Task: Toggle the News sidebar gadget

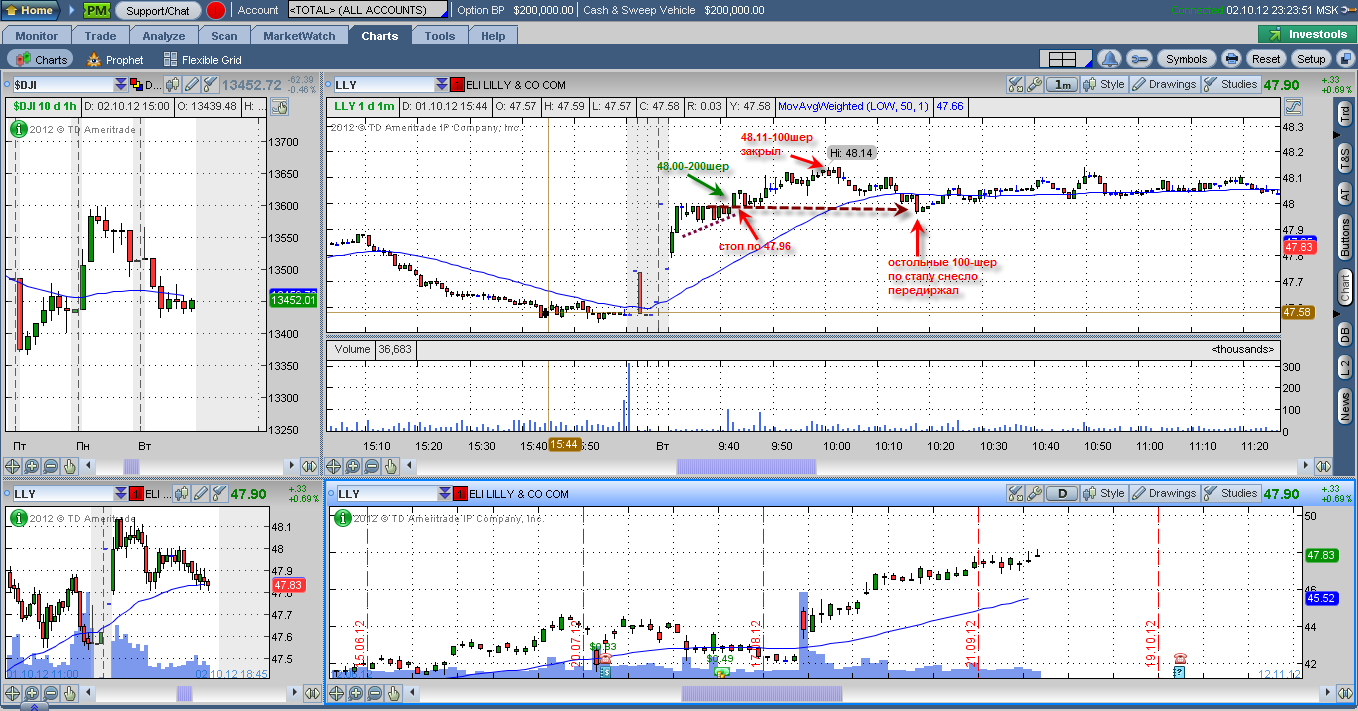Action: coord(1345,407)
